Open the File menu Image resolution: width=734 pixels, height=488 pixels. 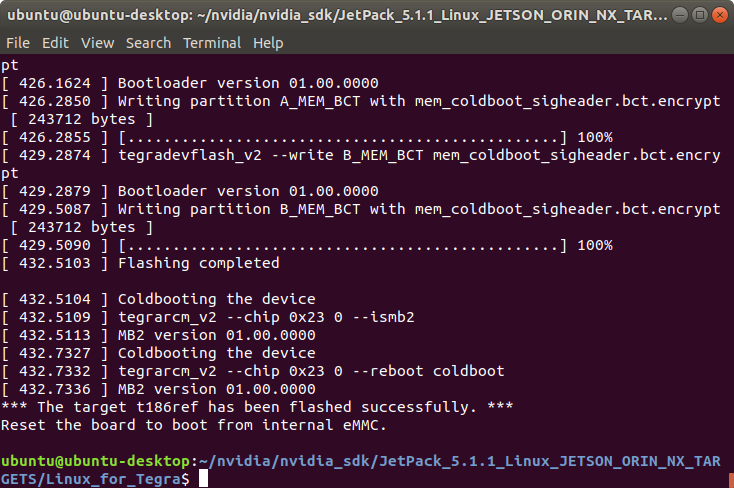(x=18, y=43)
